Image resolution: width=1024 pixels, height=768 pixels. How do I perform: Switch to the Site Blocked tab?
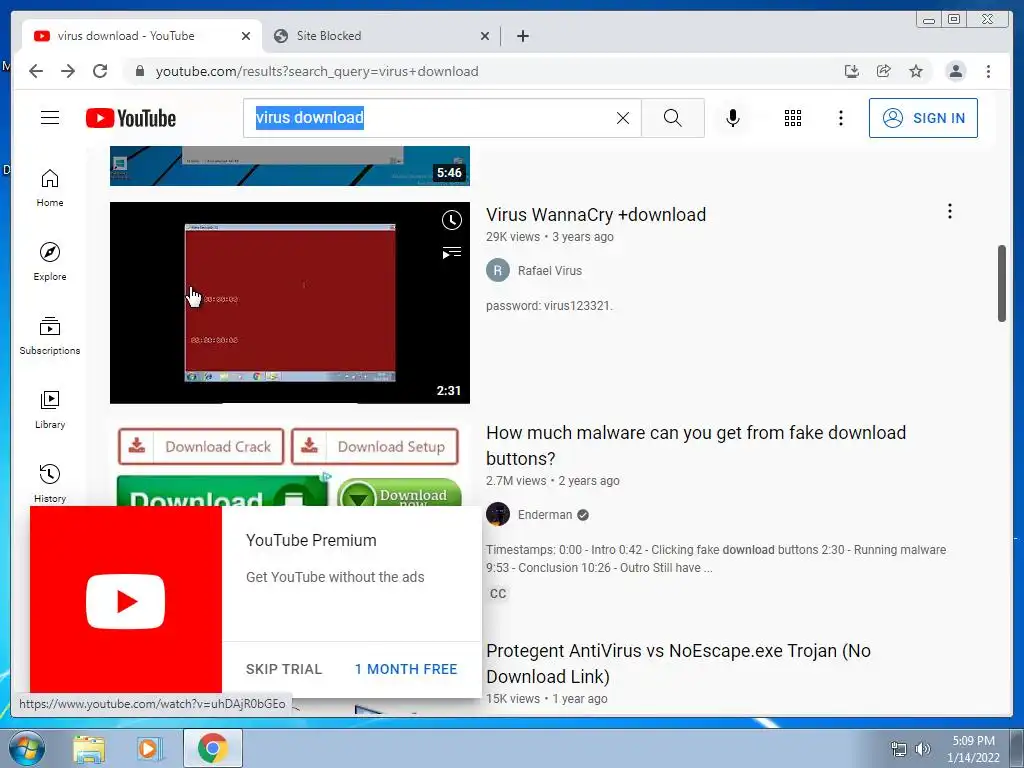(381, 36)
